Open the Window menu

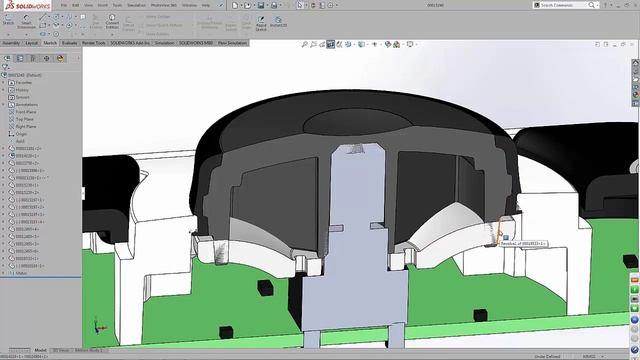pyautogui.click(x=189, y=5)
